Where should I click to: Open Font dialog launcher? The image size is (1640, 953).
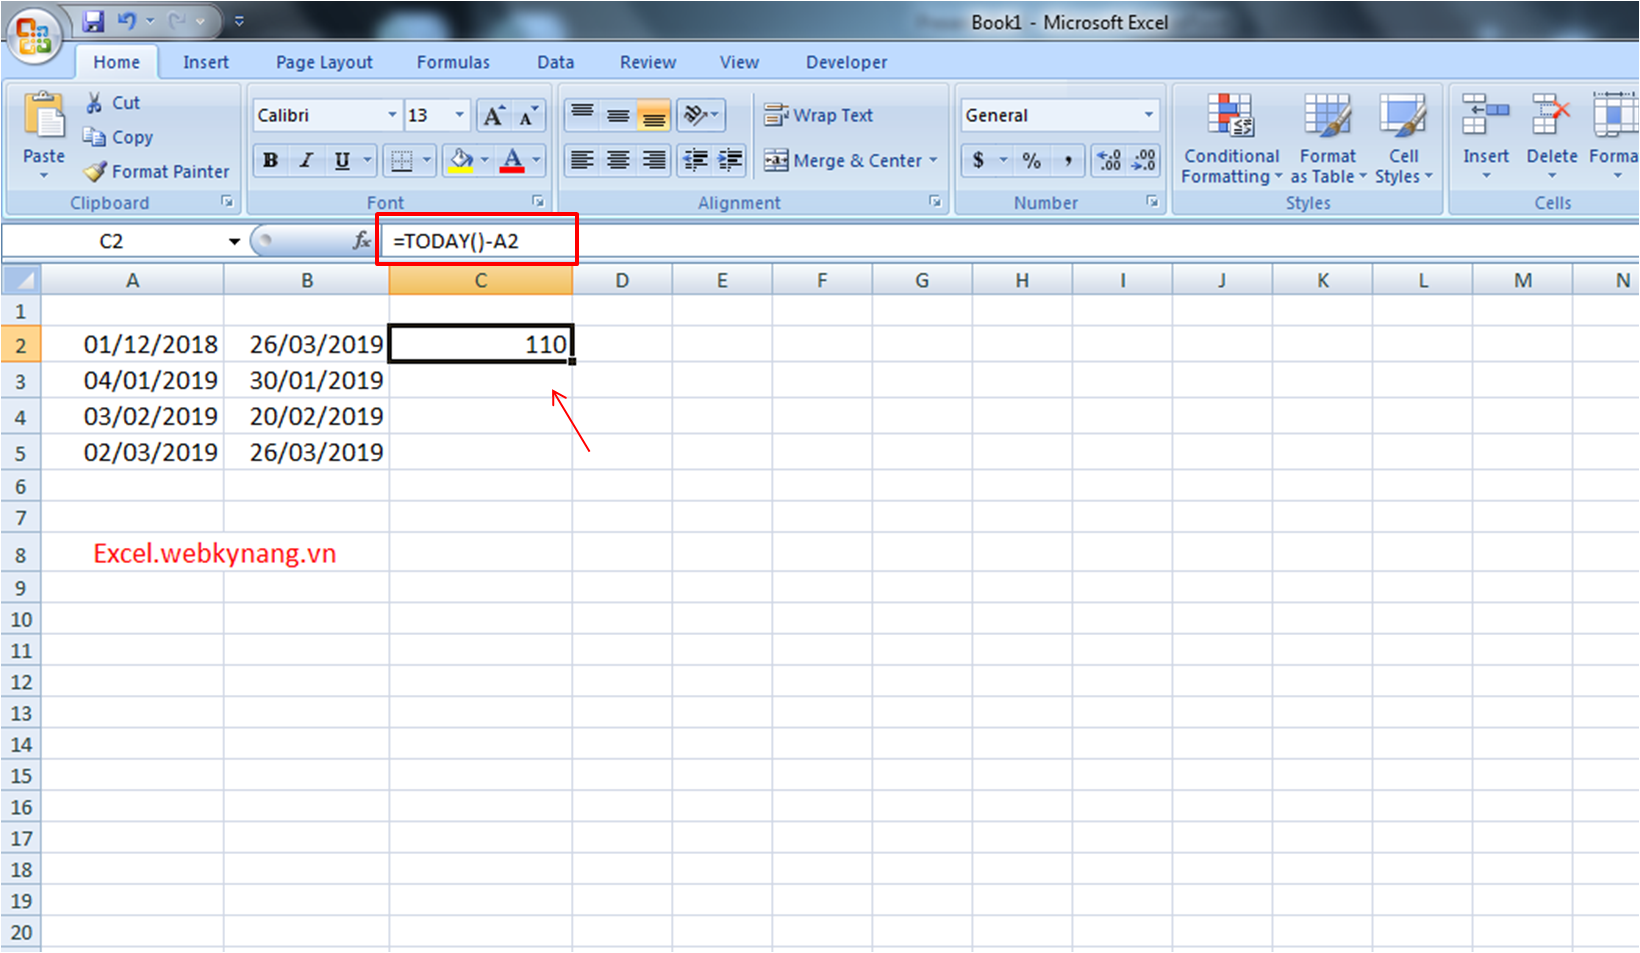click(x=538, y=202)
